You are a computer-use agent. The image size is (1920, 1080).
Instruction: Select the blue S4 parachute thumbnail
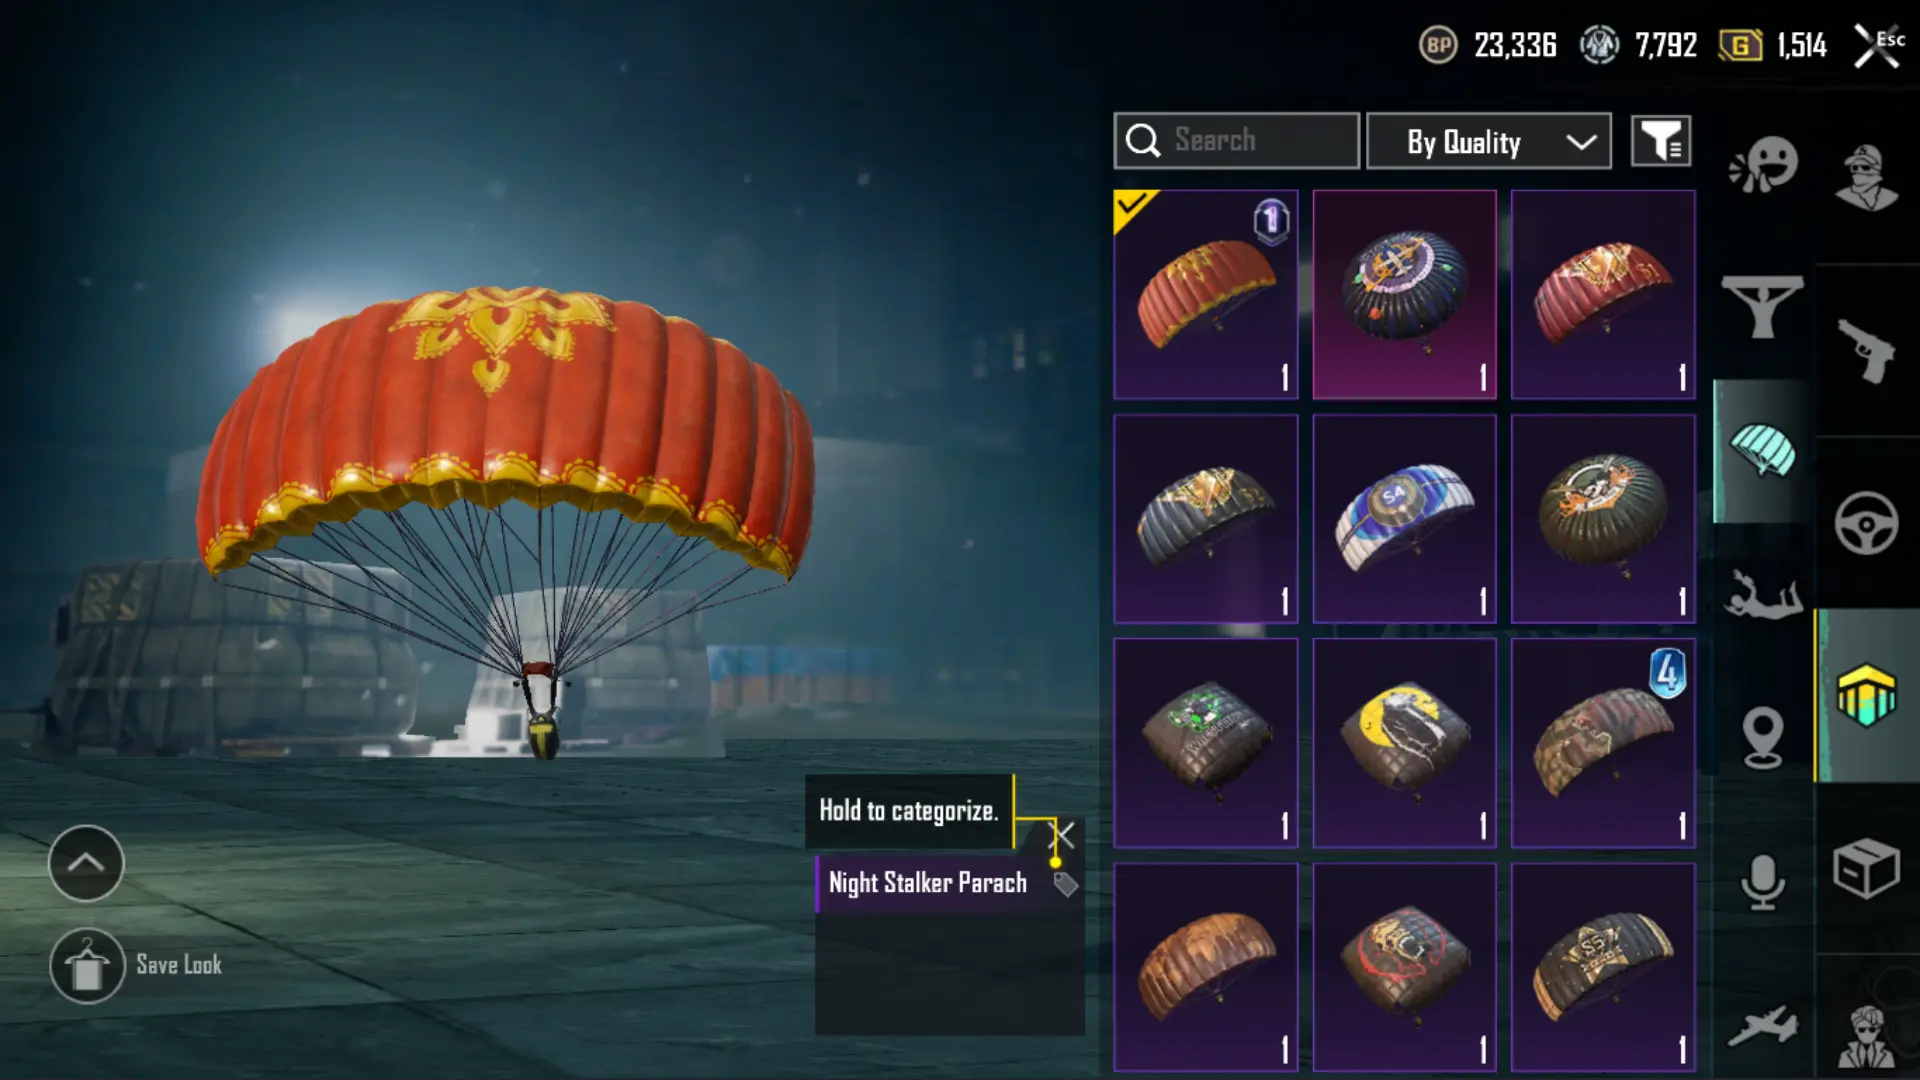click(x=1404, y=518)
